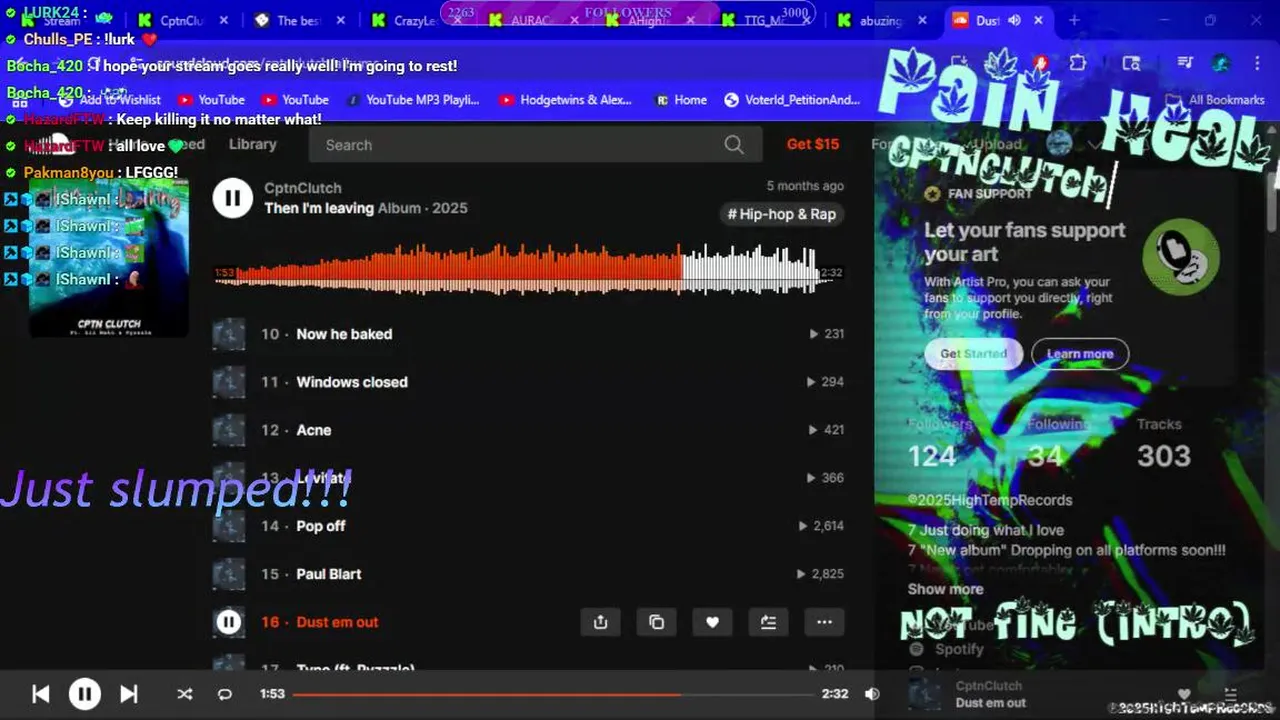This screenshot has height=720, width=1280.
Task: Like the Dust em out track
Action: pos(712,622)
